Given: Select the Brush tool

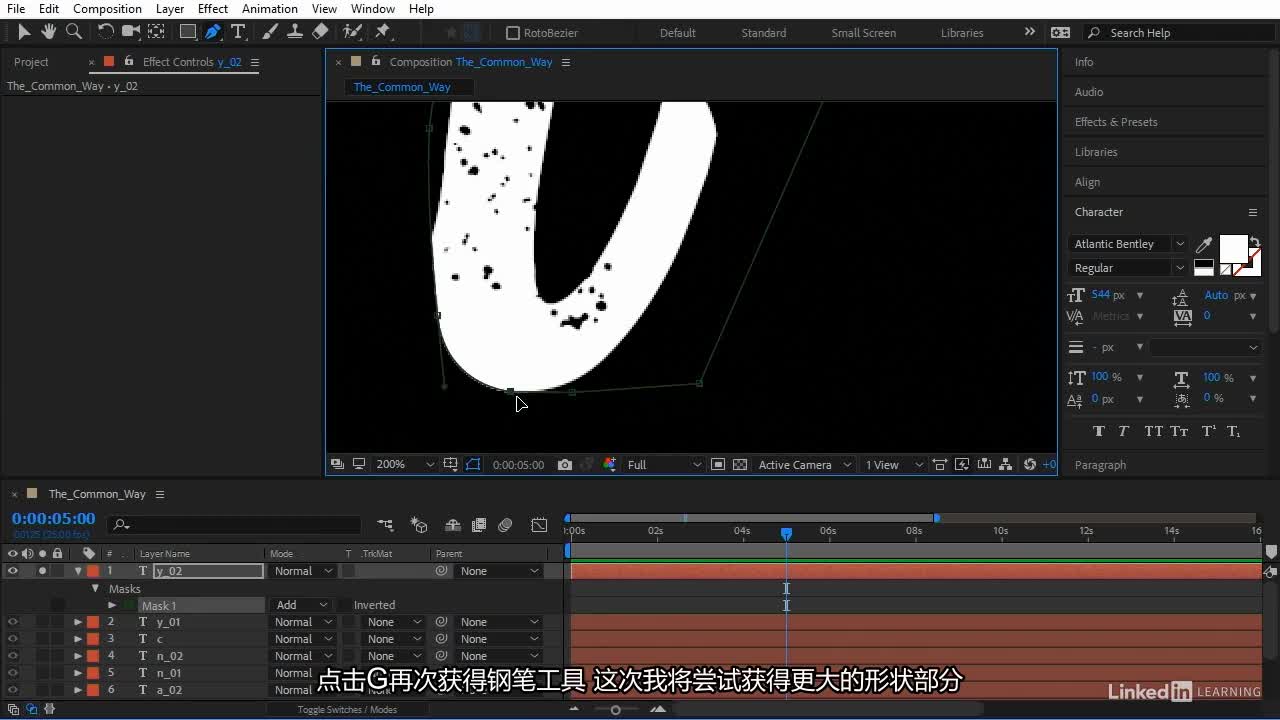Looking at the screenshot, I should tap(270, 32).
